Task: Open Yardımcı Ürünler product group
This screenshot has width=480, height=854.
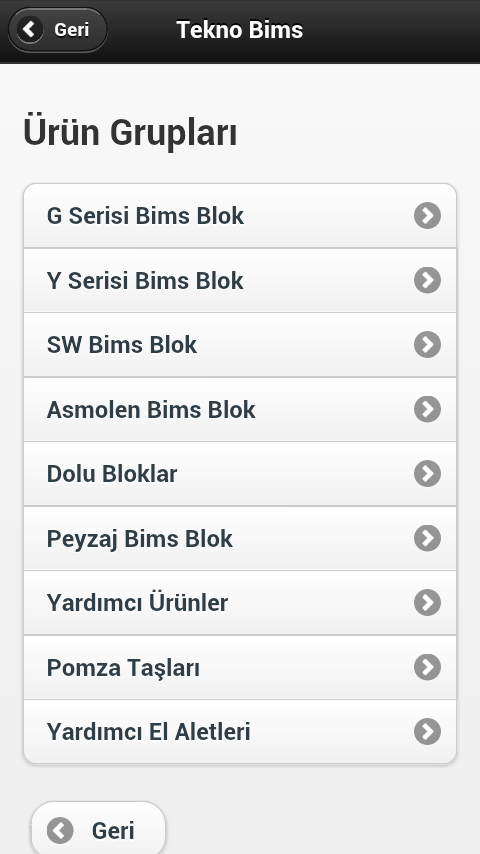Action: click(x=240, y=602)
